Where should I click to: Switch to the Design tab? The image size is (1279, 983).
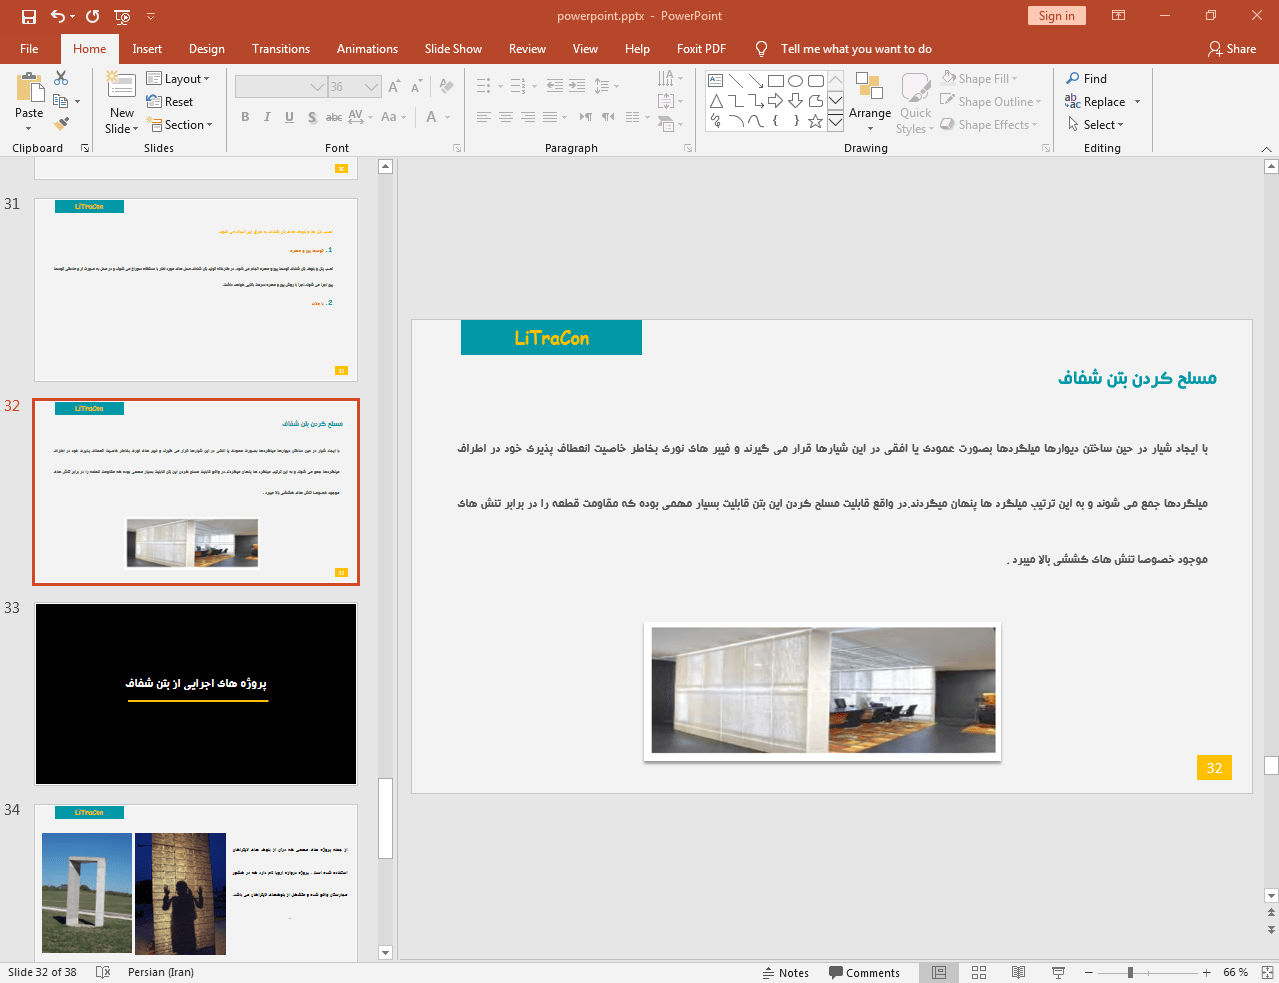tap(207, 48)
